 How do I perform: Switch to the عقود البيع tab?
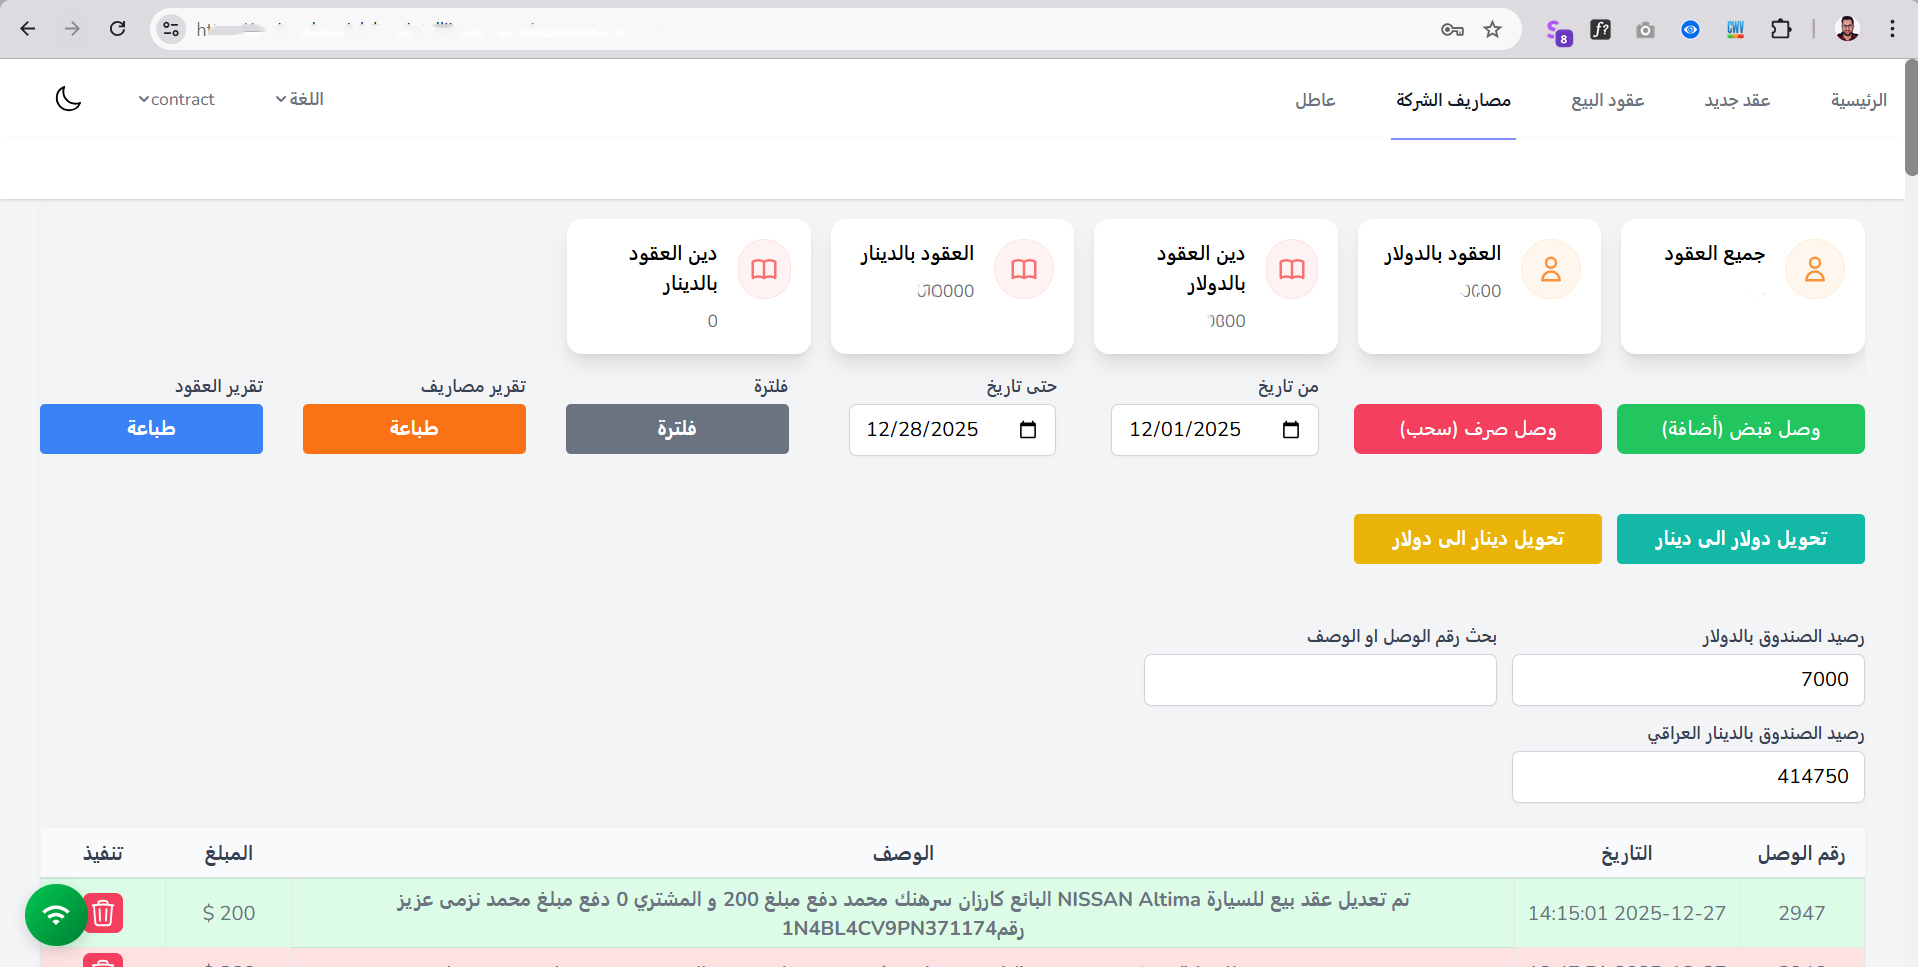(1606, 100)
